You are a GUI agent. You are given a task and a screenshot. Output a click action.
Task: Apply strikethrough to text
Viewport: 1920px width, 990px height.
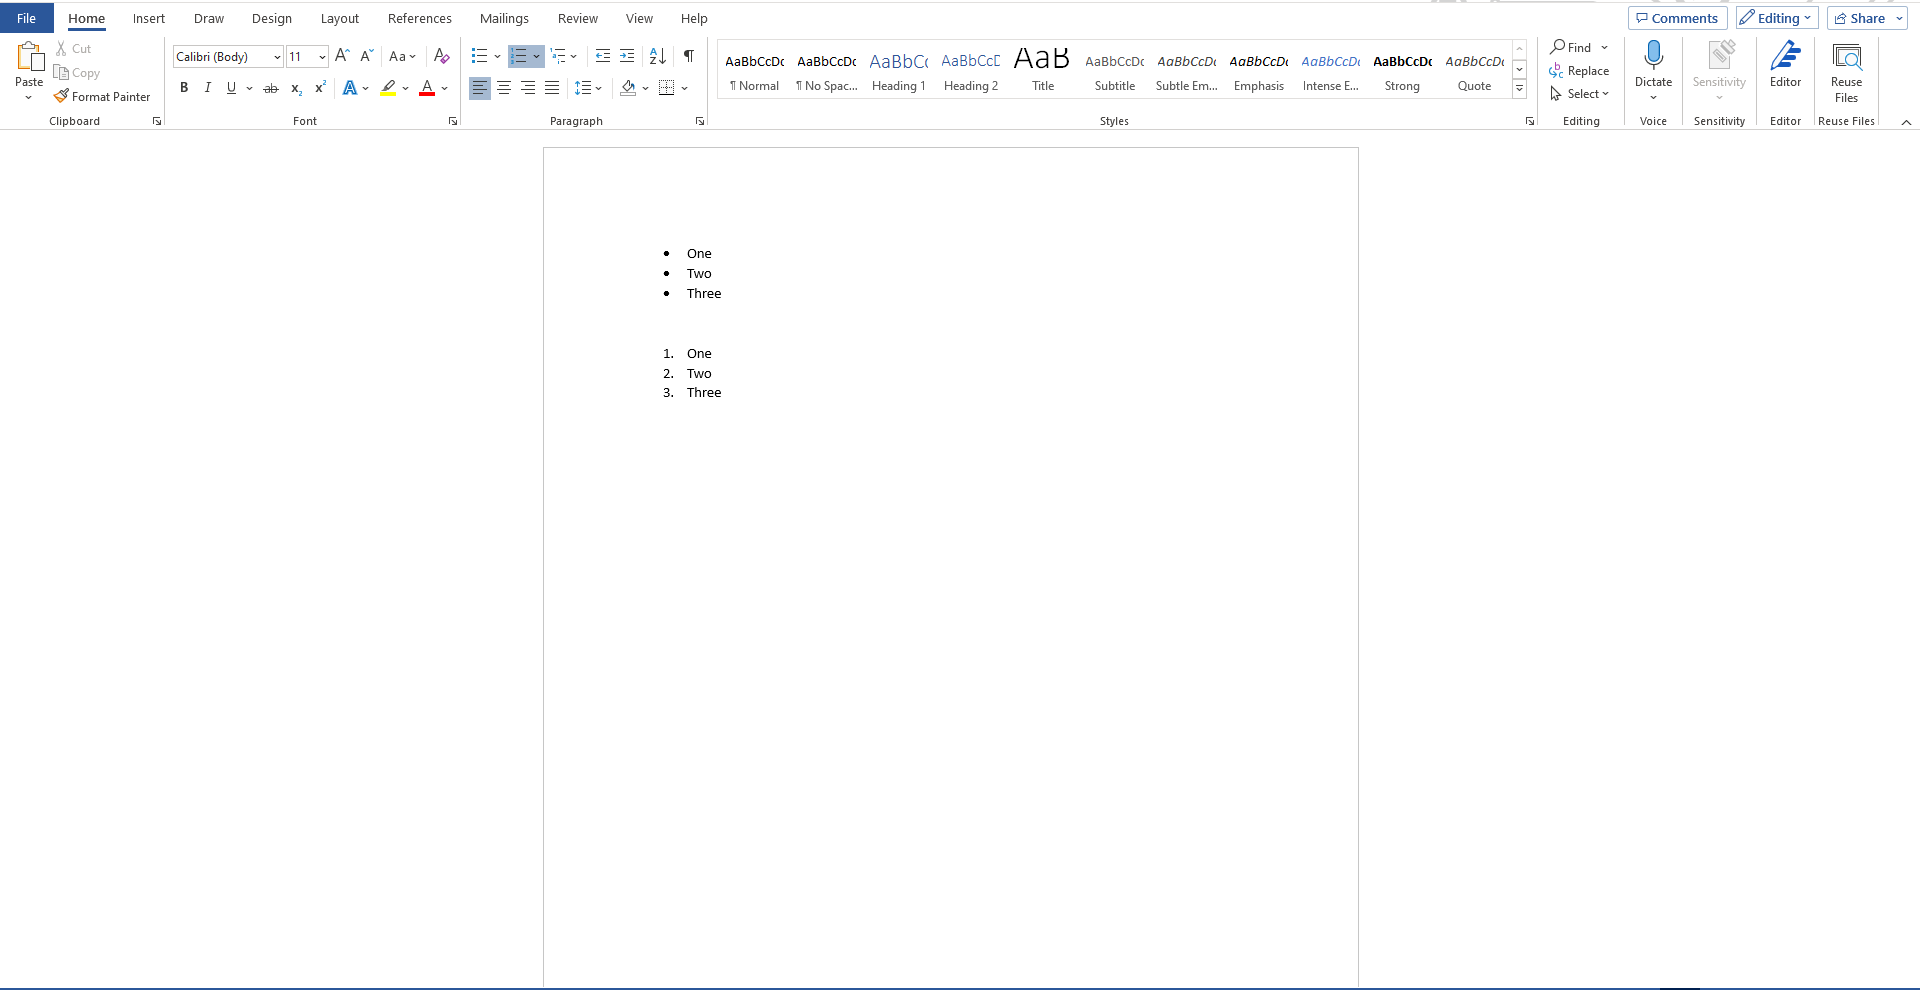[x=270, y=87]
